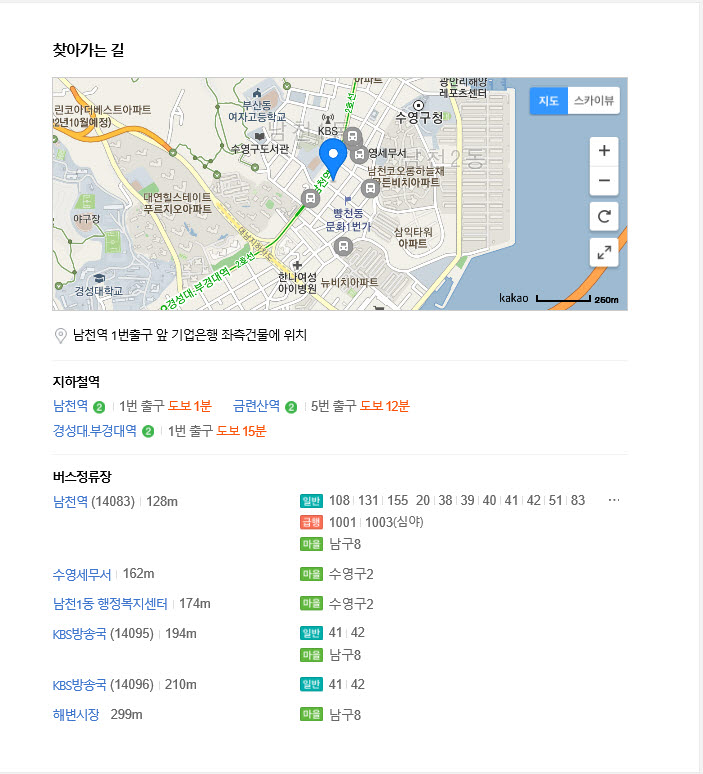Click the red 급행 badge

tap(311, 522)
